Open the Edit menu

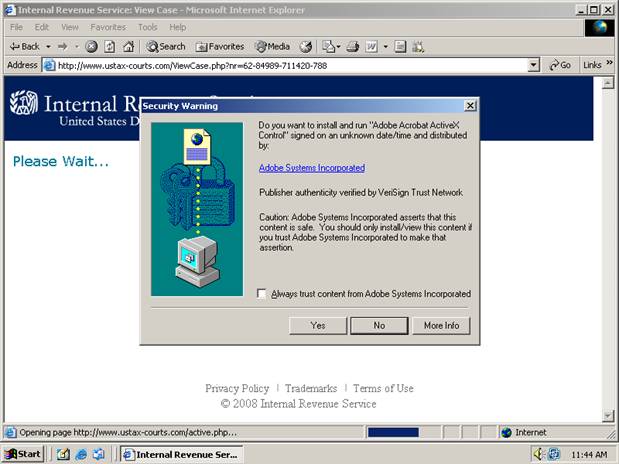(x=41, y=27)
